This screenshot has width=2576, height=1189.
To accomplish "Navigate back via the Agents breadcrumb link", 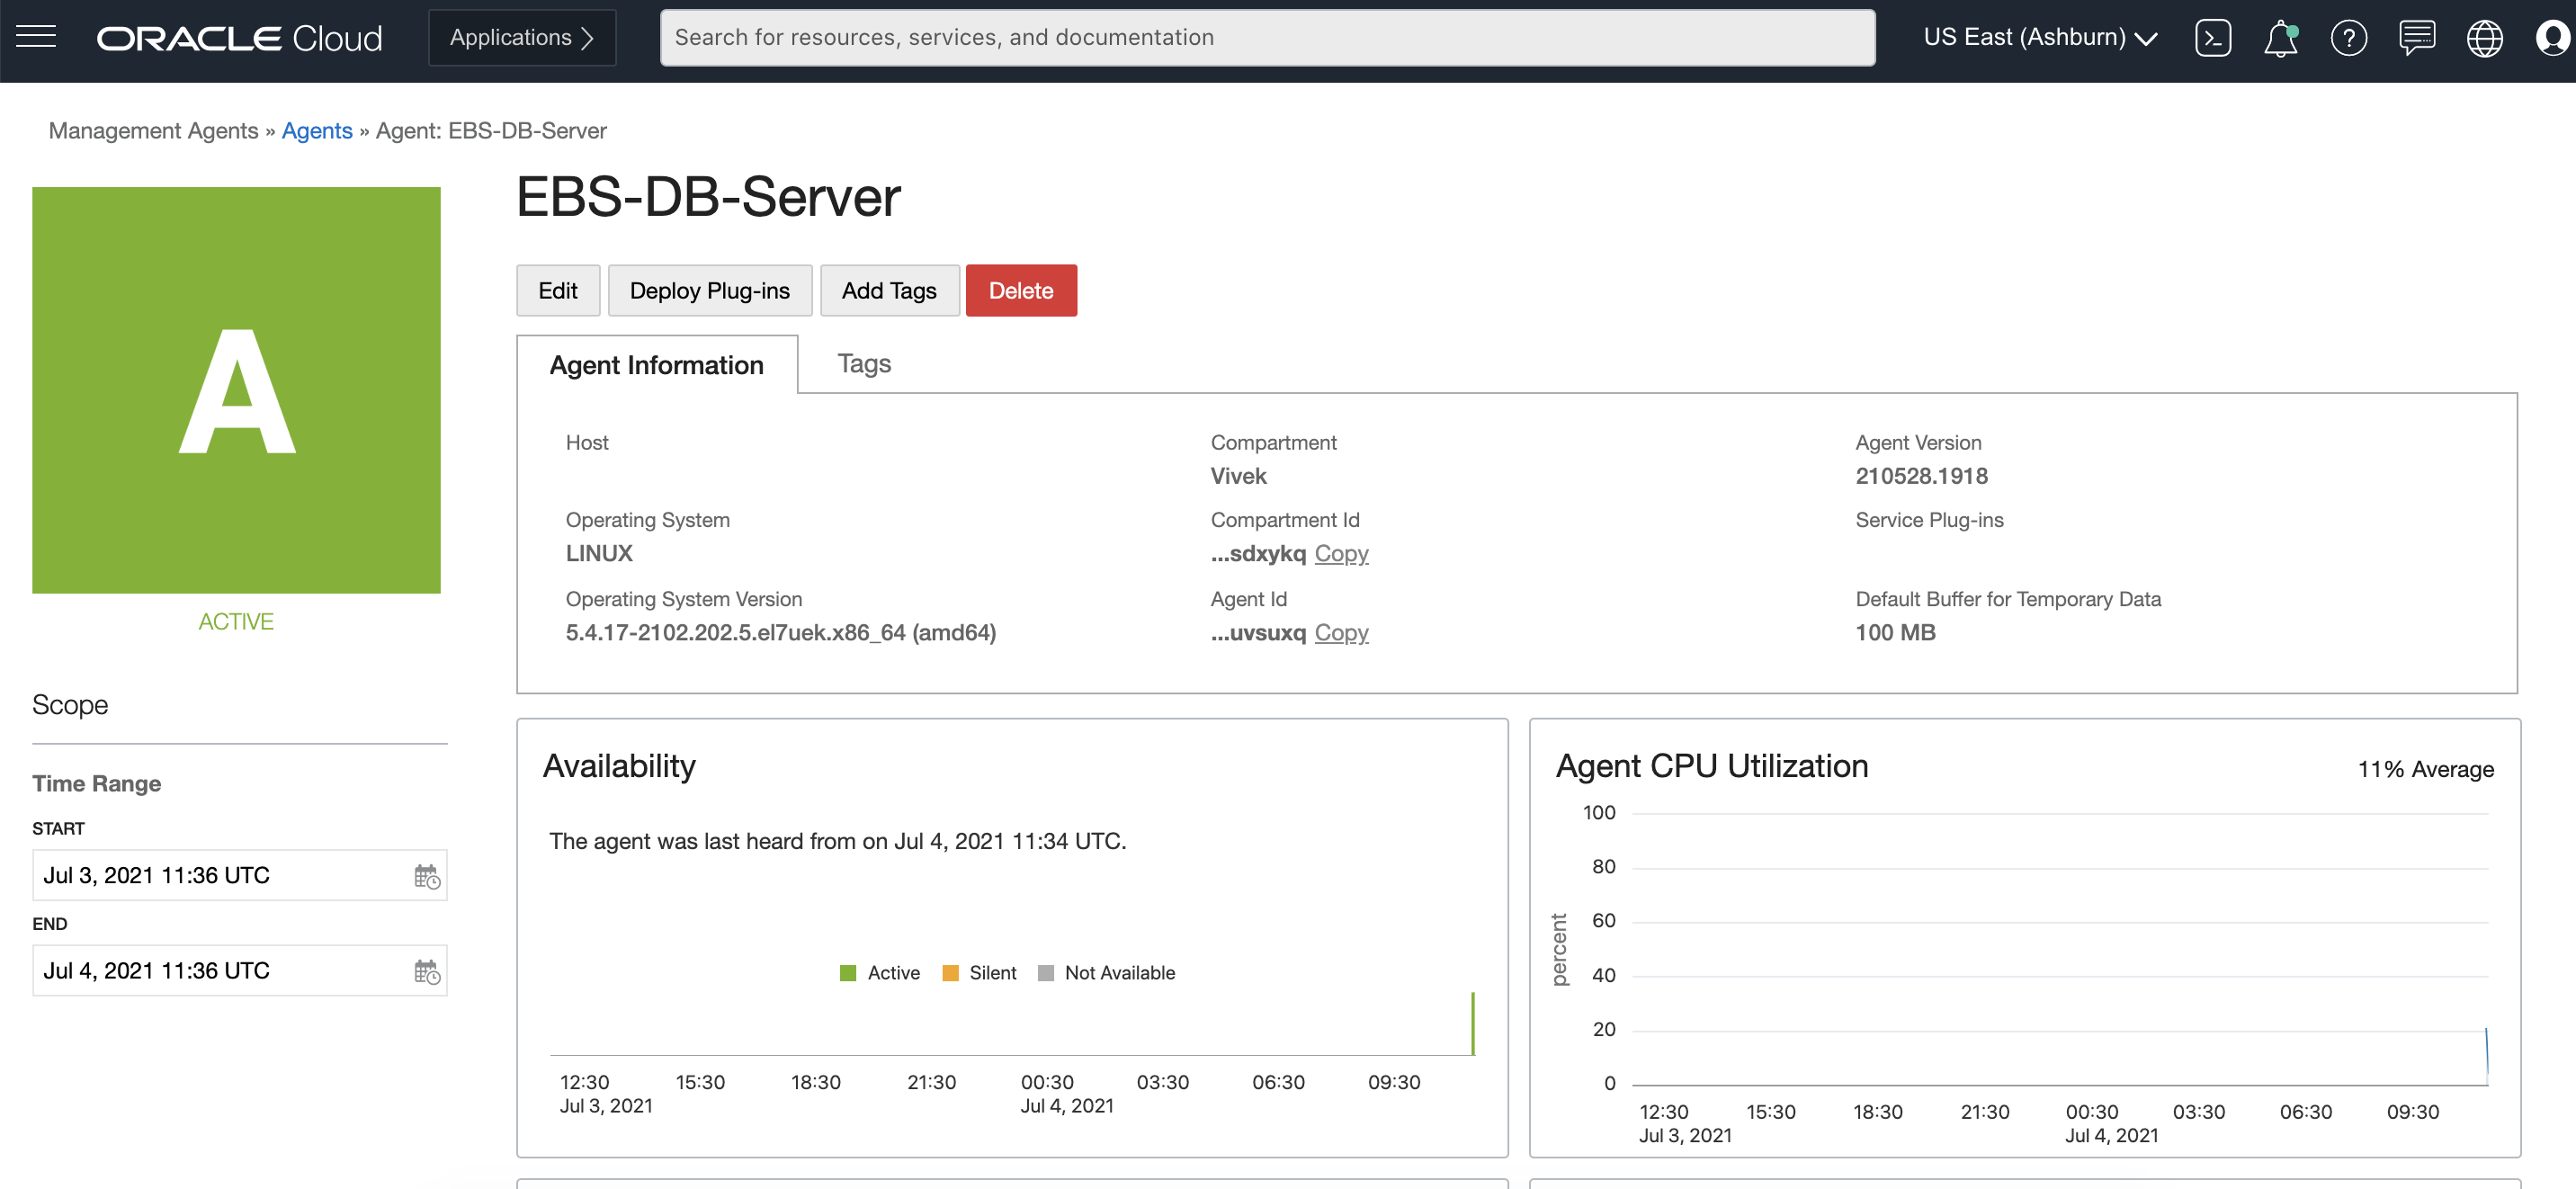I will tap(317, 130).
